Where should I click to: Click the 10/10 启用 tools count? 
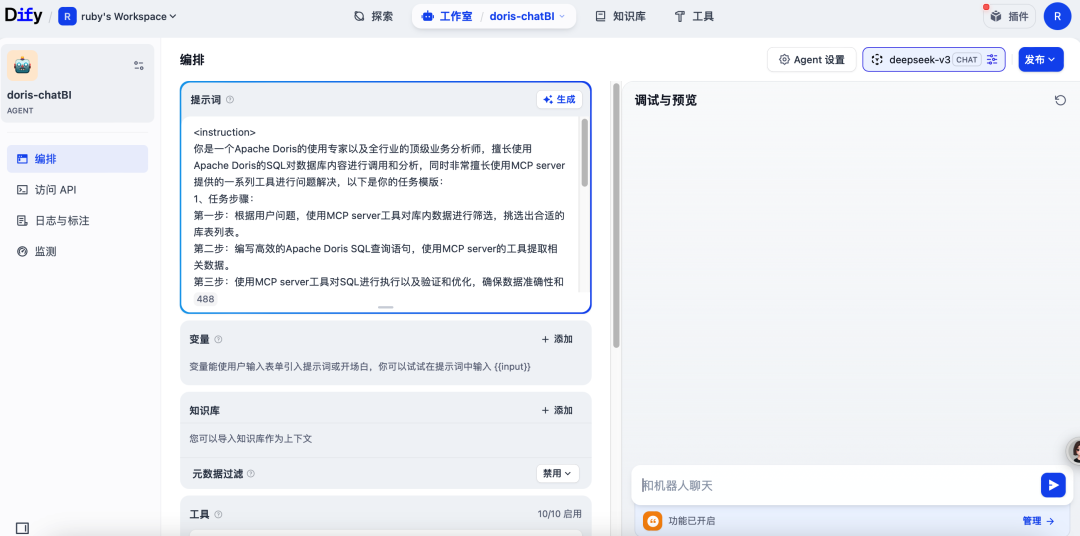tap(559, 514)
